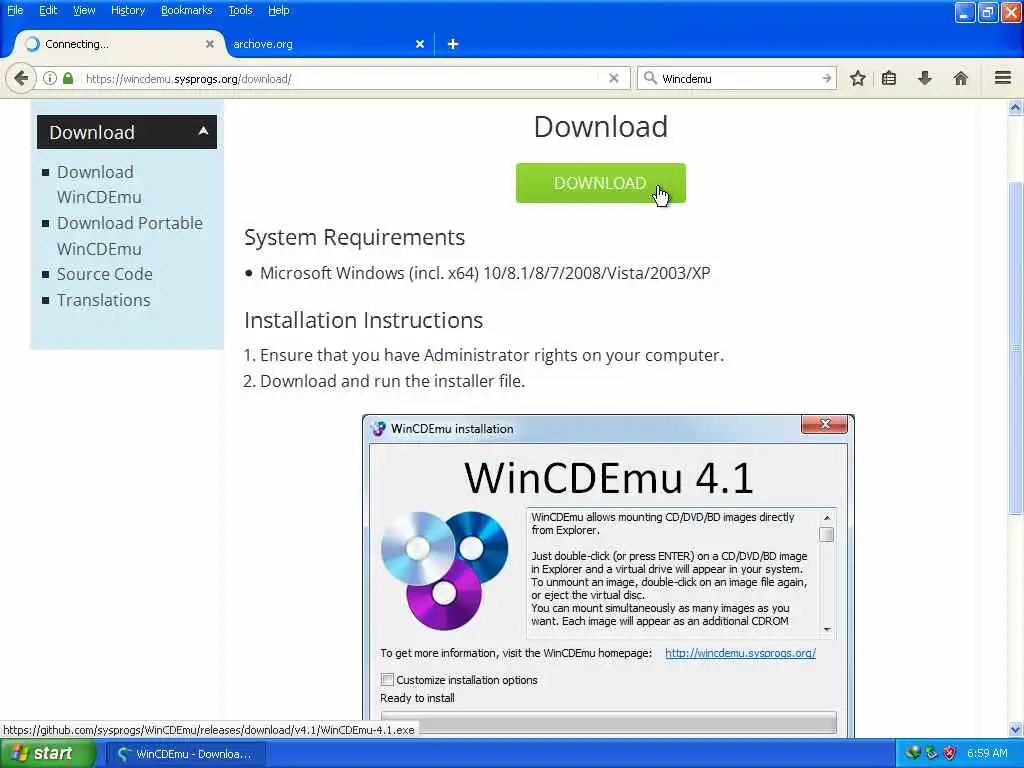The height and width of the screenshot is (768, 1024).
Task: Go back using the browser back arrow
Action: (x=21, y=78)
